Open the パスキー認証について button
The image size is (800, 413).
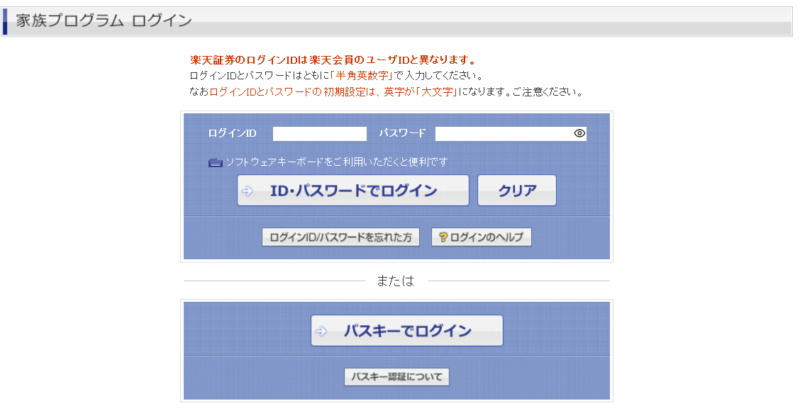click(397, 377)
